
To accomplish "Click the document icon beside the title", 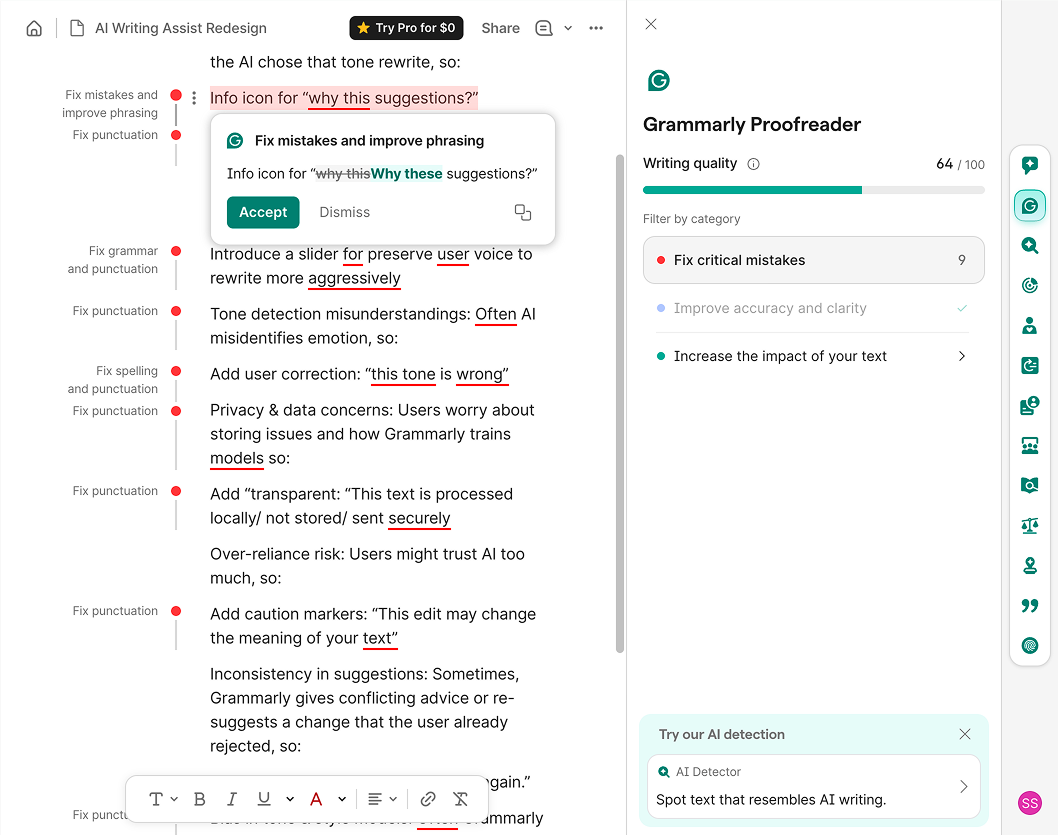I will (x=77, y=28).
